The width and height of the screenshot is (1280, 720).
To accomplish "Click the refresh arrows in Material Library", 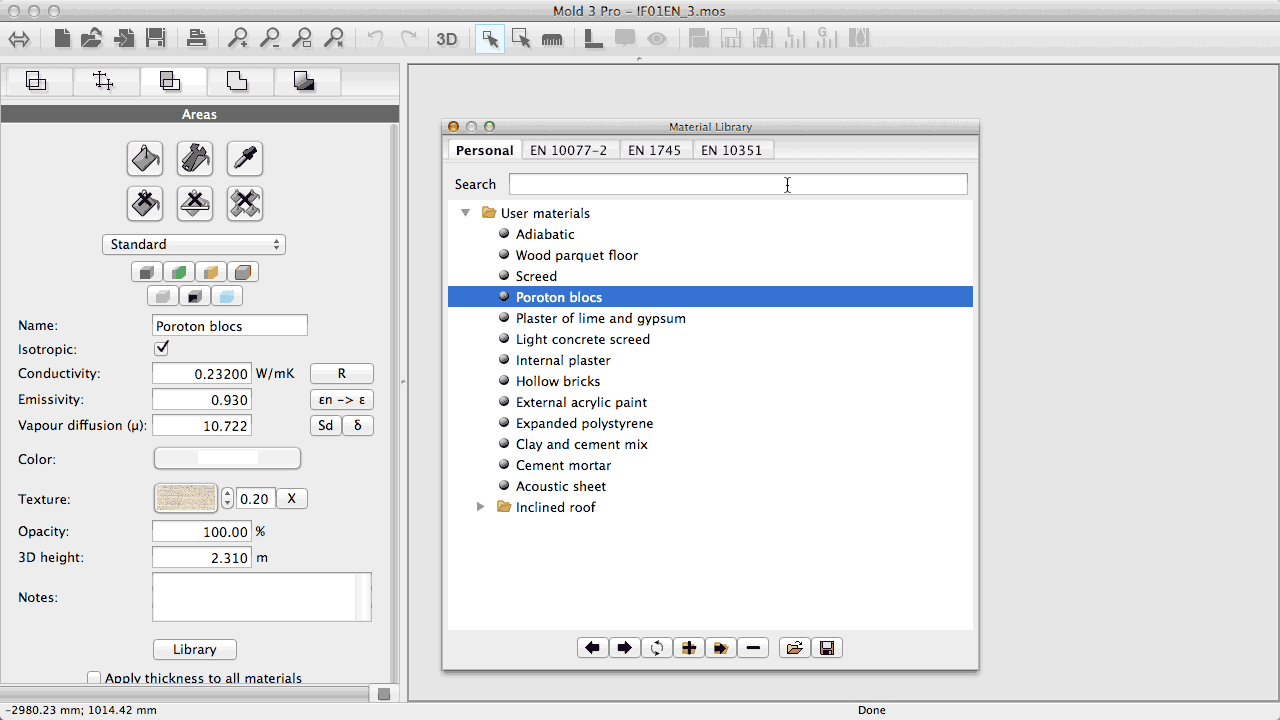I will point(657,648).
